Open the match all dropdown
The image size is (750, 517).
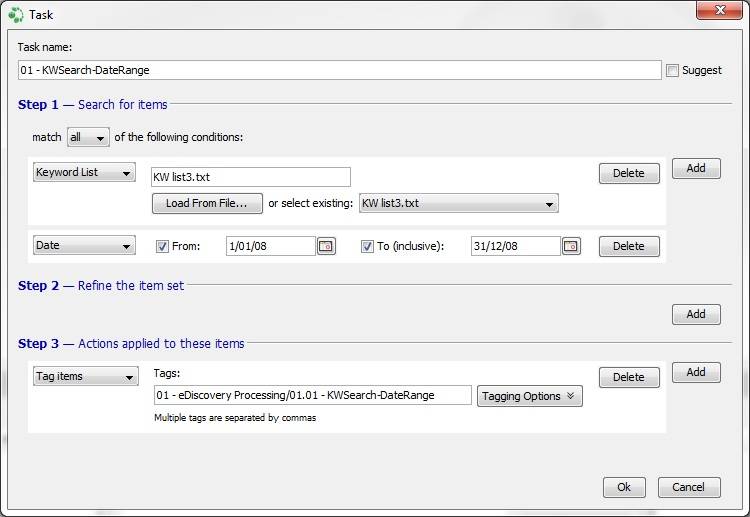tap(88, 137)
